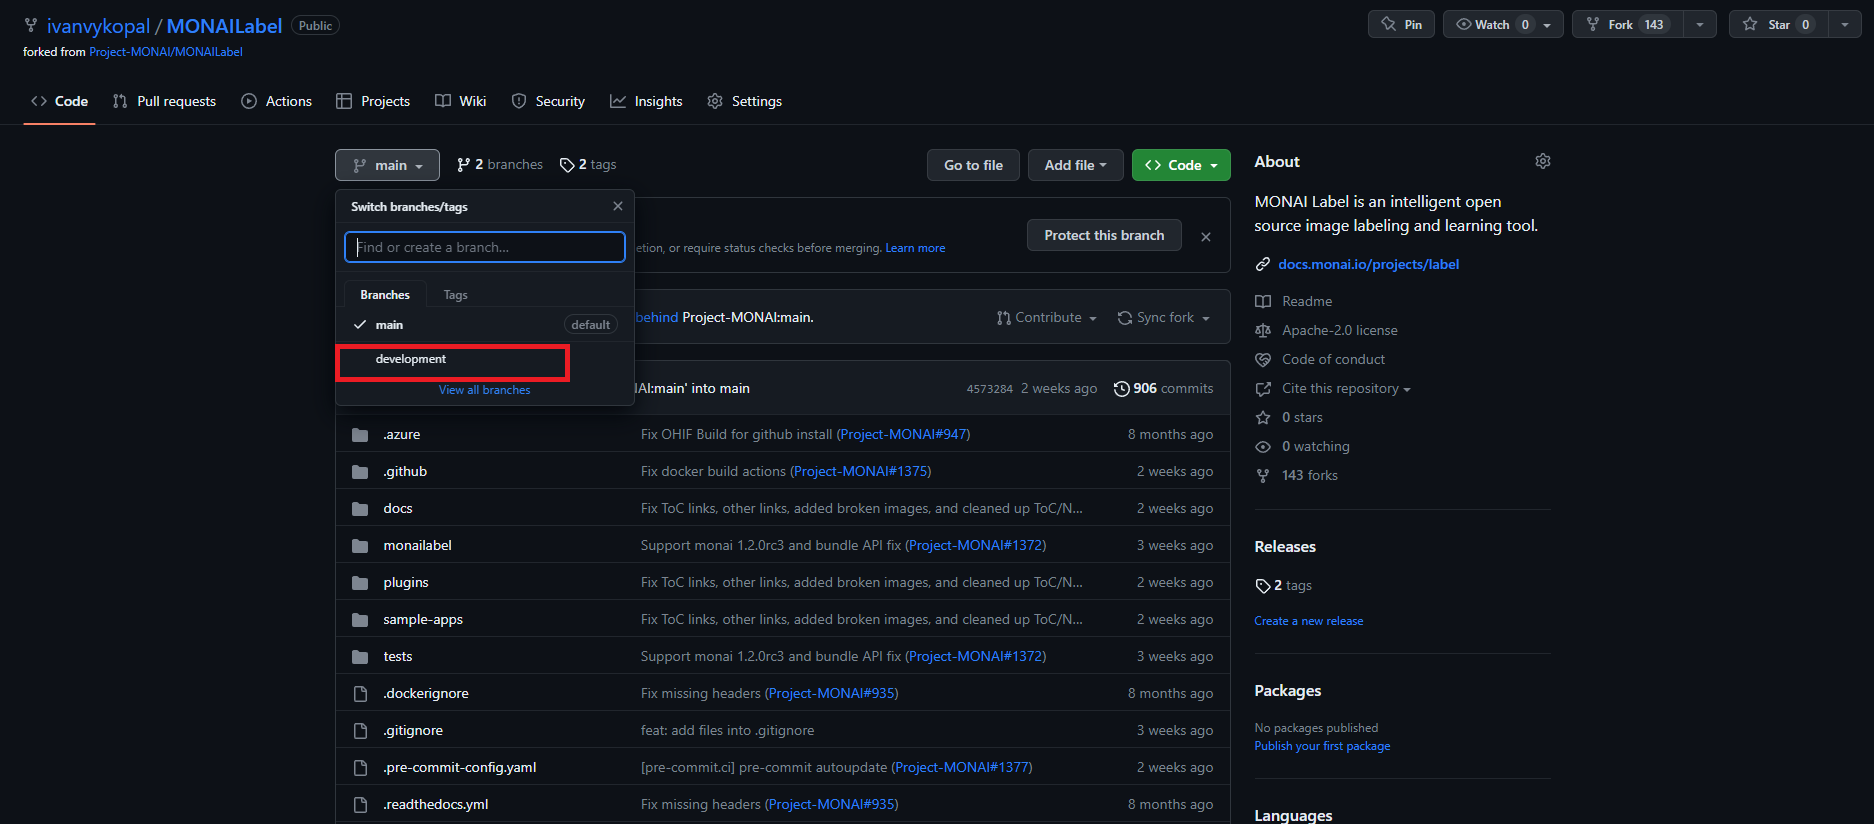
Task: Click the eye icon next to 0 watching
Action: pyautogui.click(x=1263, y=446)
